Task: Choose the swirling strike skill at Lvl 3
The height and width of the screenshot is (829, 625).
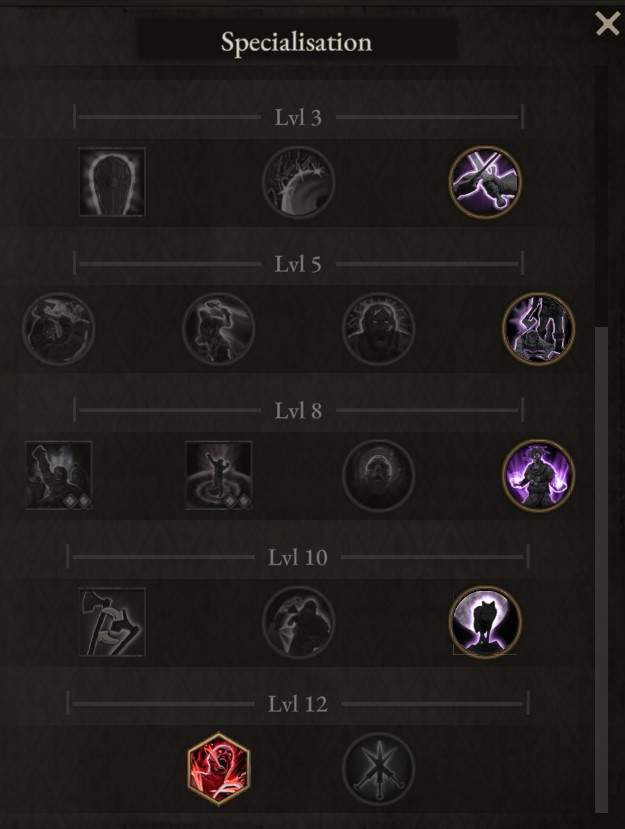Action: point(299,182)
